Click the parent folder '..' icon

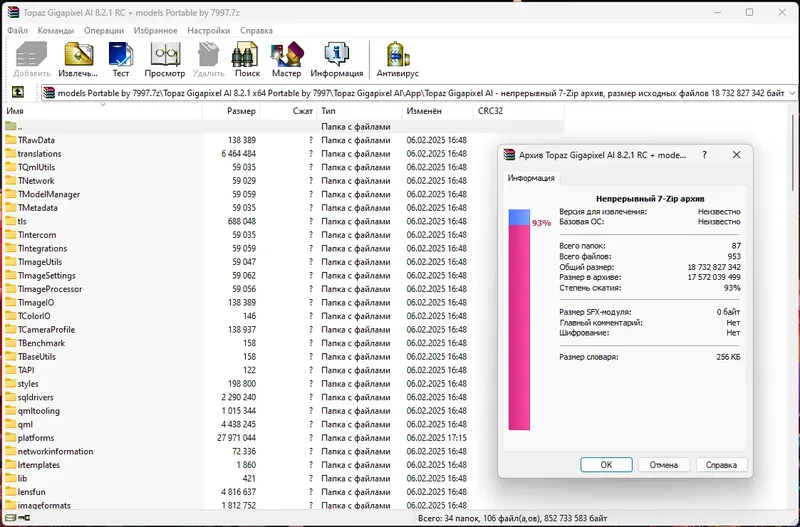point(10,127)
